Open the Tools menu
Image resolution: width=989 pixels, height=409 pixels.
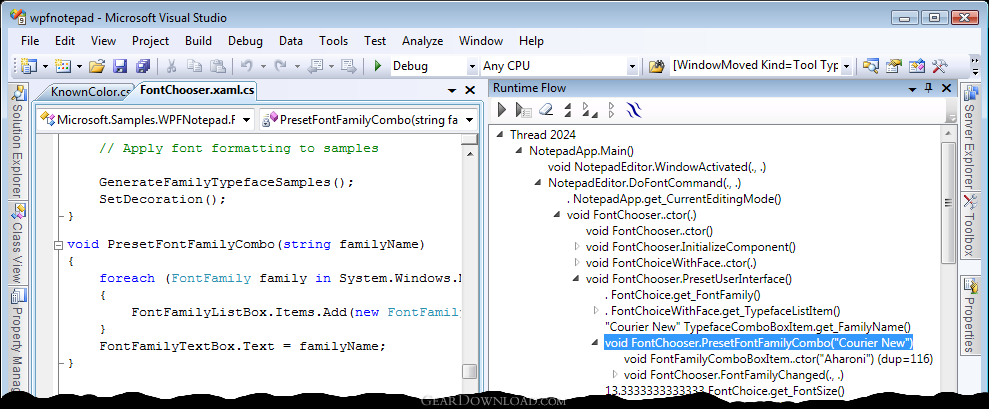click(x=333, y=40)
